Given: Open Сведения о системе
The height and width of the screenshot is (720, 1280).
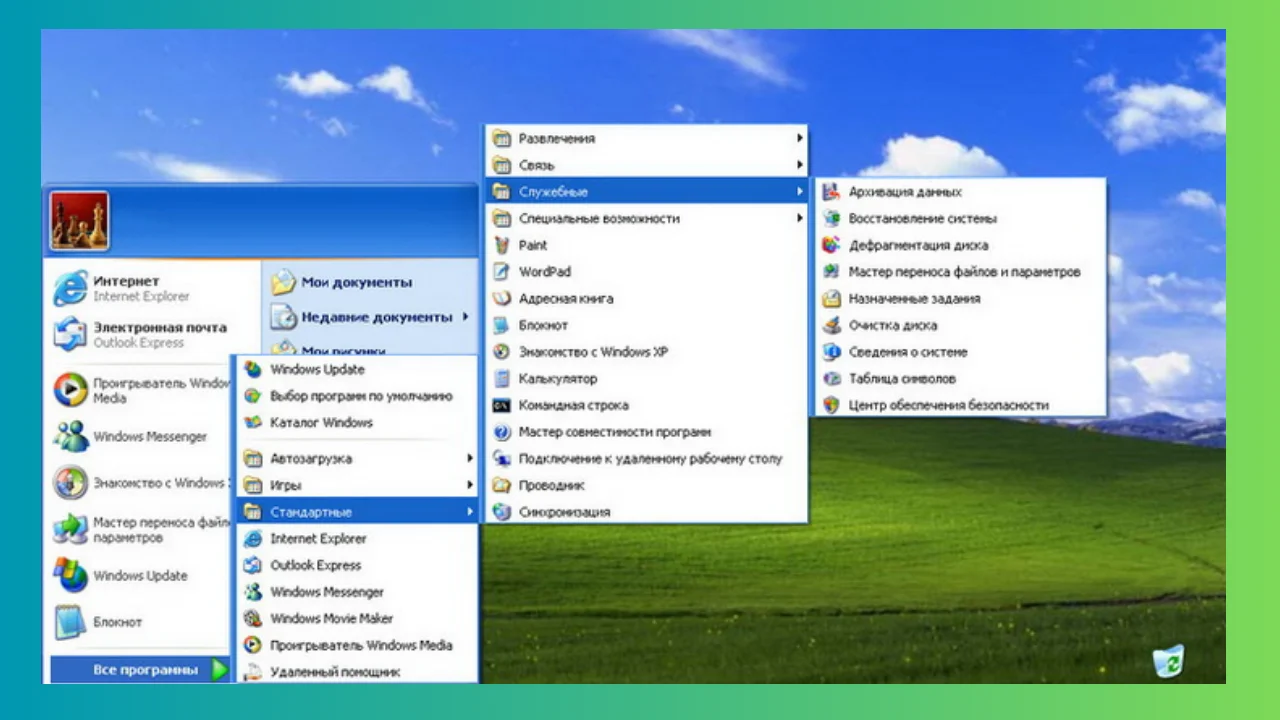Looking at the screenshot, I should (x=961, y=352).
